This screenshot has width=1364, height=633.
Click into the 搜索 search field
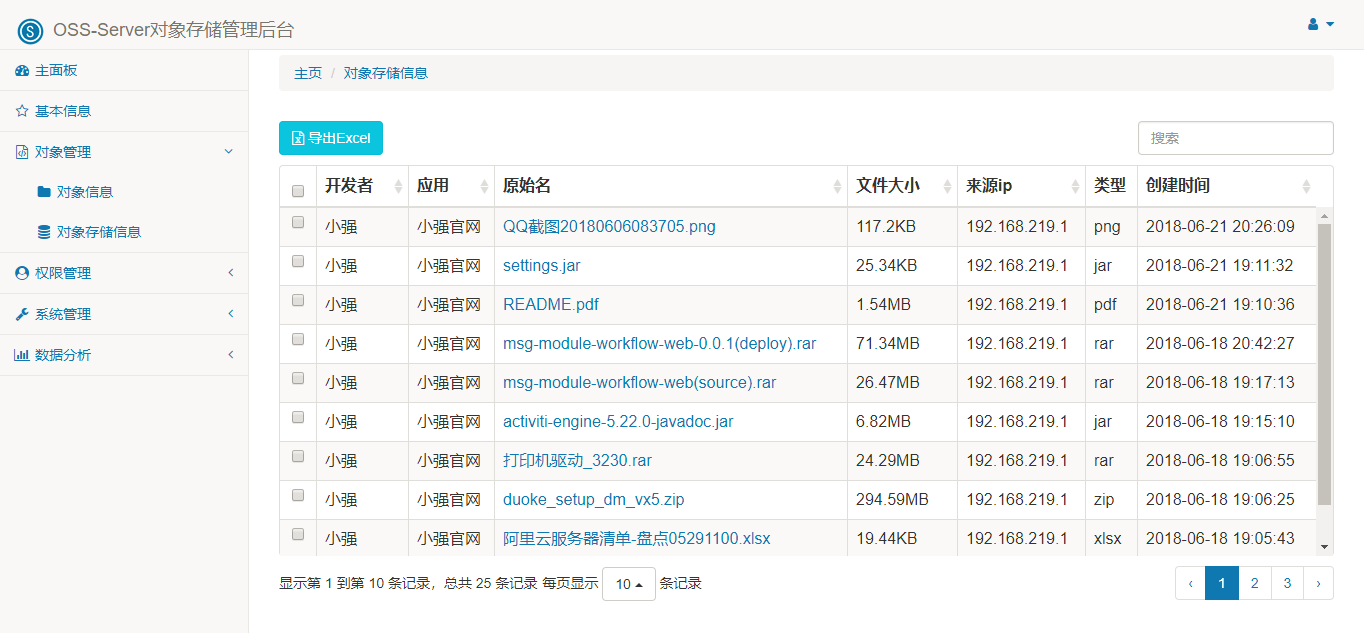pos(1235,138)
